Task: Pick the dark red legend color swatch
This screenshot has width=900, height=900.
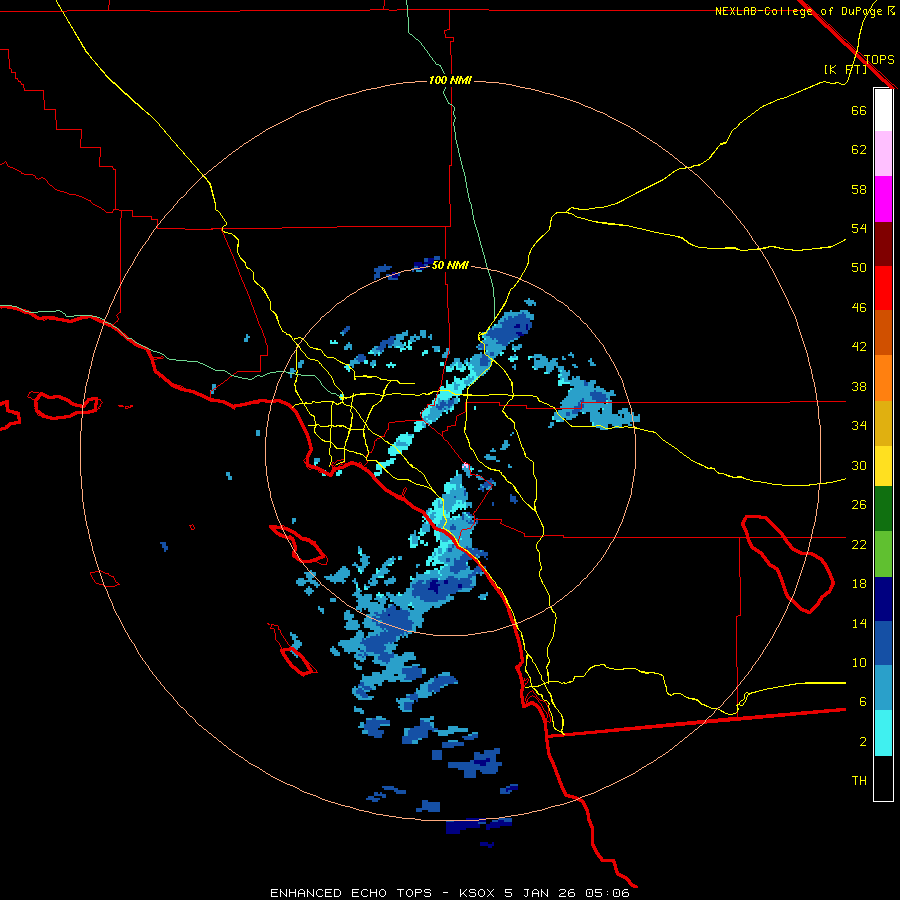Action: (x=883, y=243)
